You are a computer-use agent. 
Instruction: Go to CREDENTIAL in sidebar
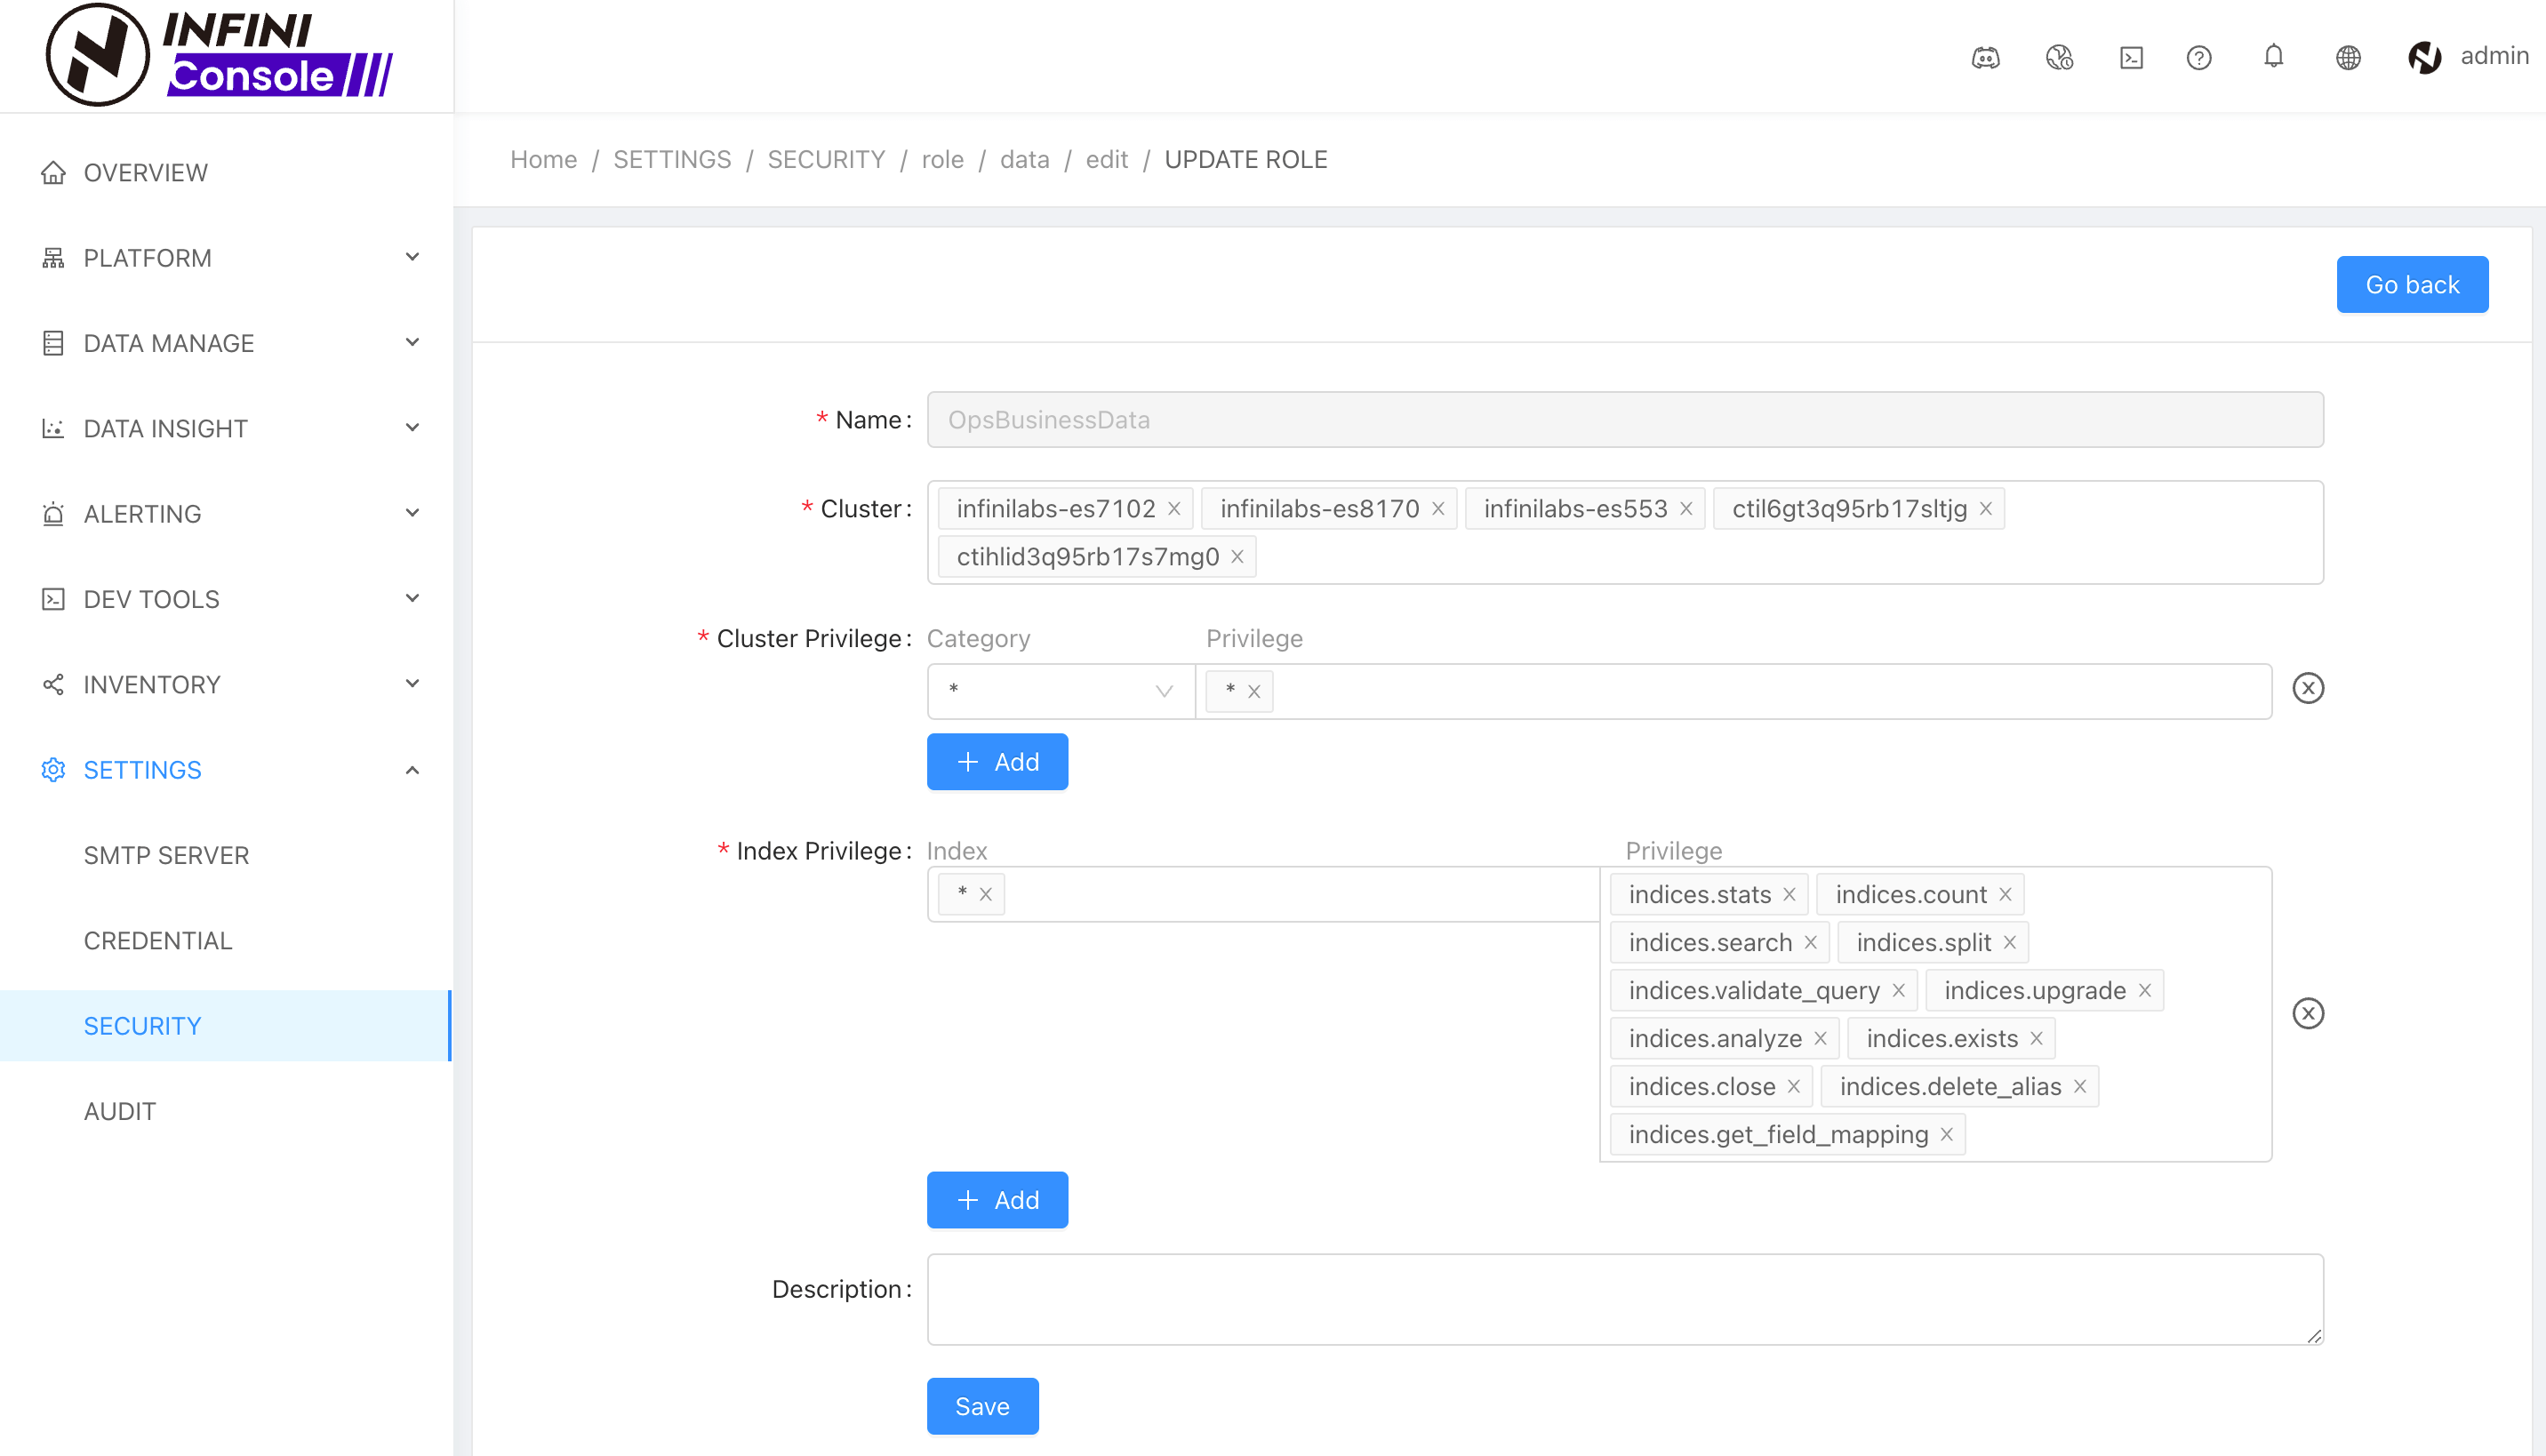(158, 940)
